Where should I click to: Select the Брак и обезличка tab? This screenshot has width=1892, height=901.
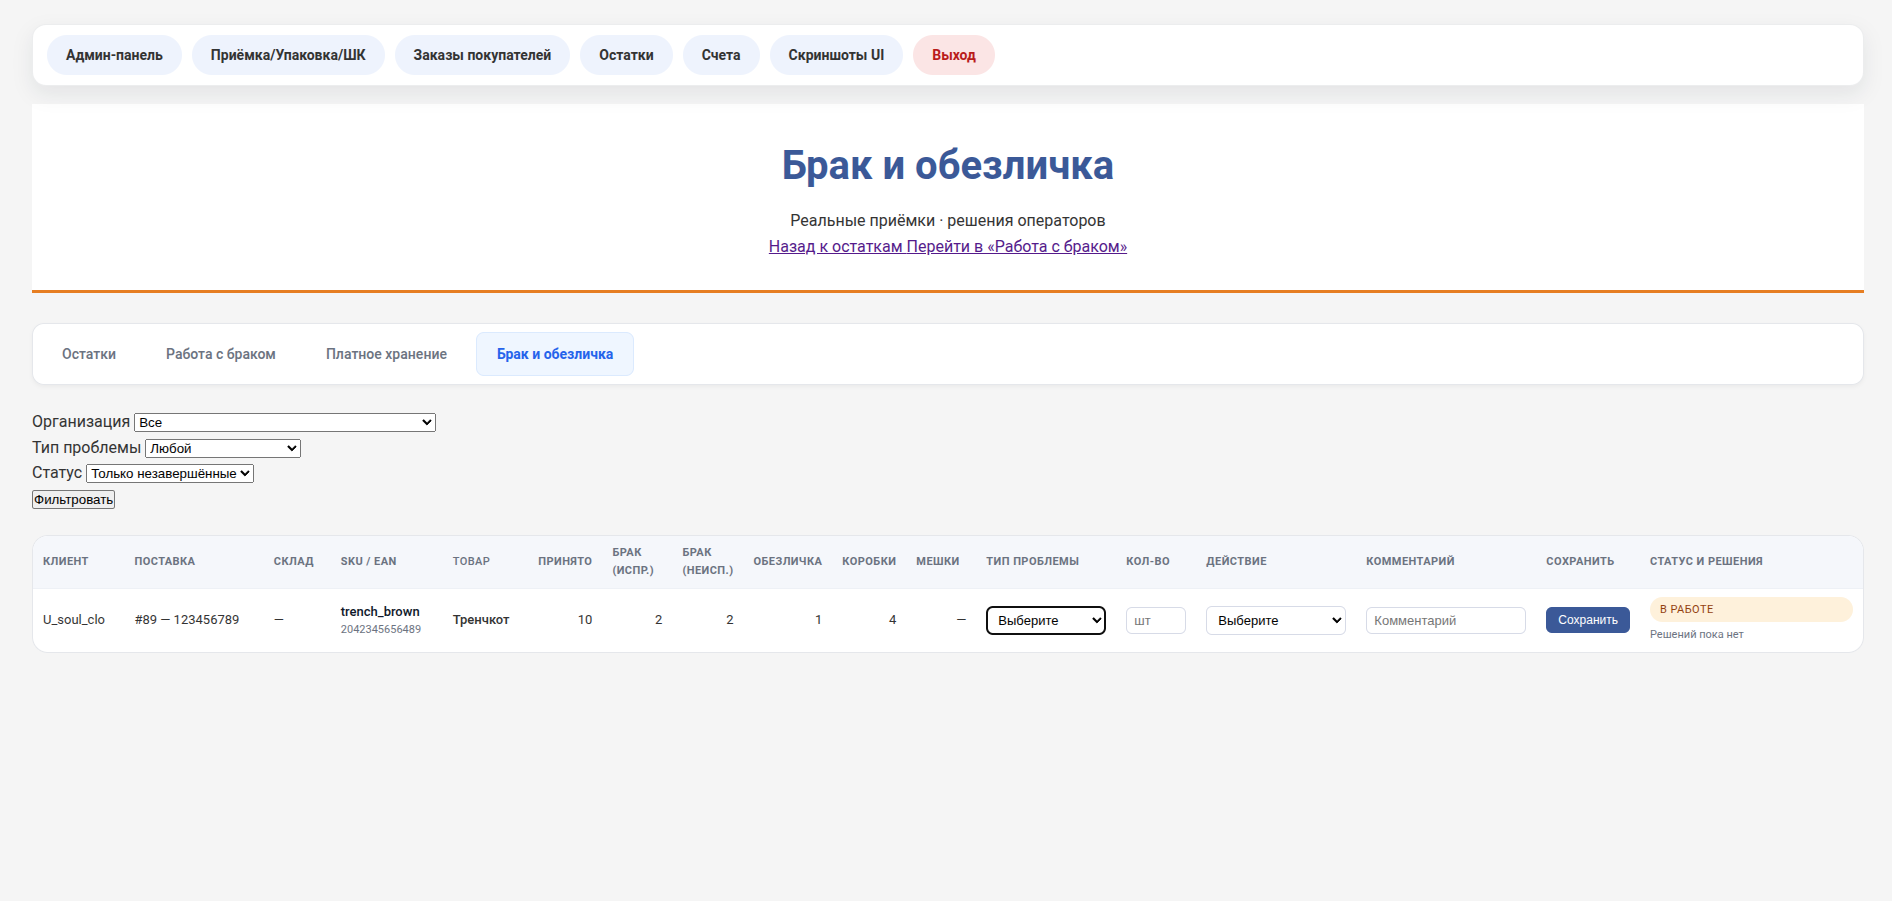coord(555,354)
